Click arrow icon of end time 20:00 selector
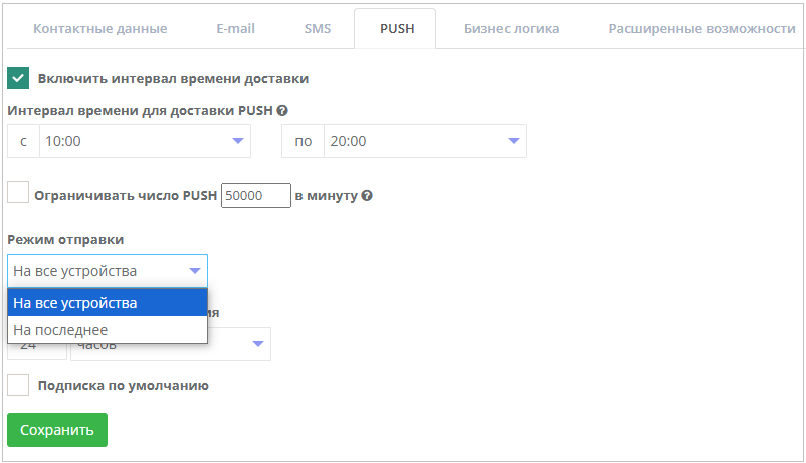The width and height of the screenshot is (806, 463). (514, 141)
